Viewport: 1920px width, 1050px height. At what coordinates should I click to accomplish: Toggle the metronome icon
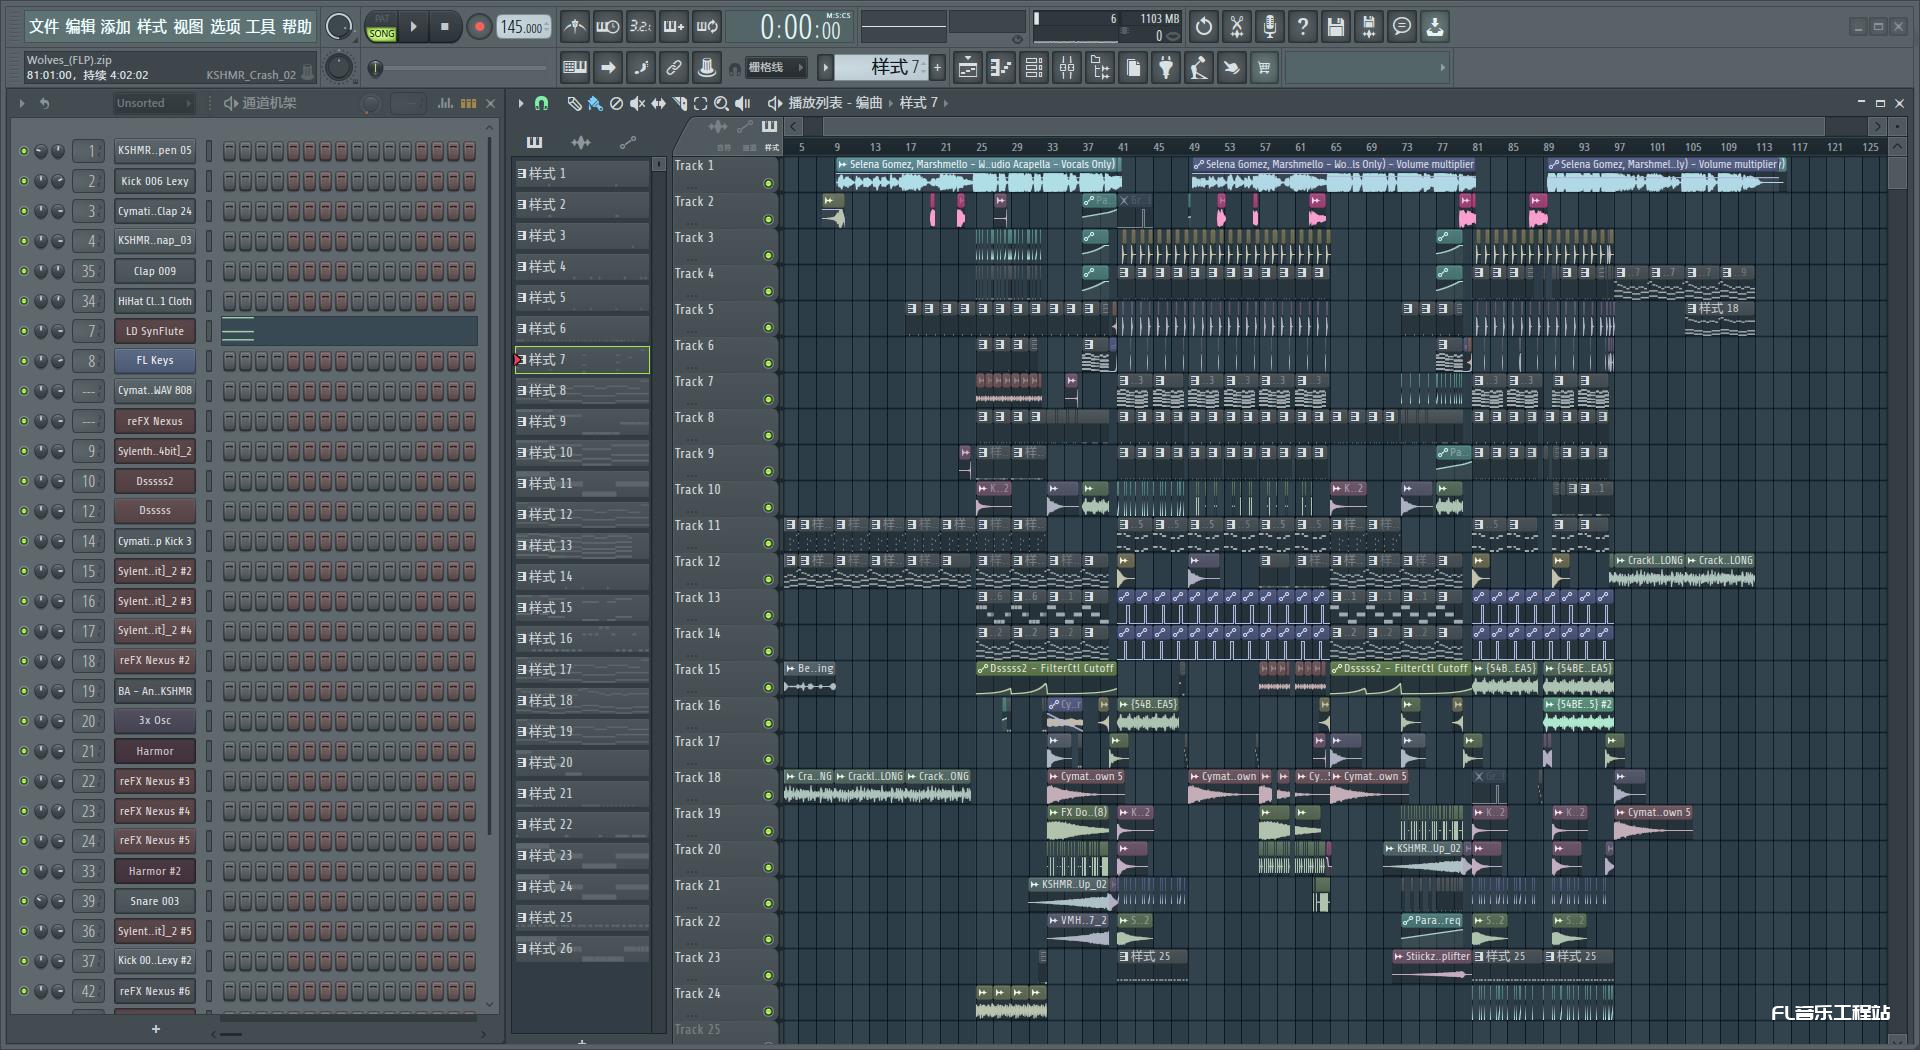(x=574, y=27)
